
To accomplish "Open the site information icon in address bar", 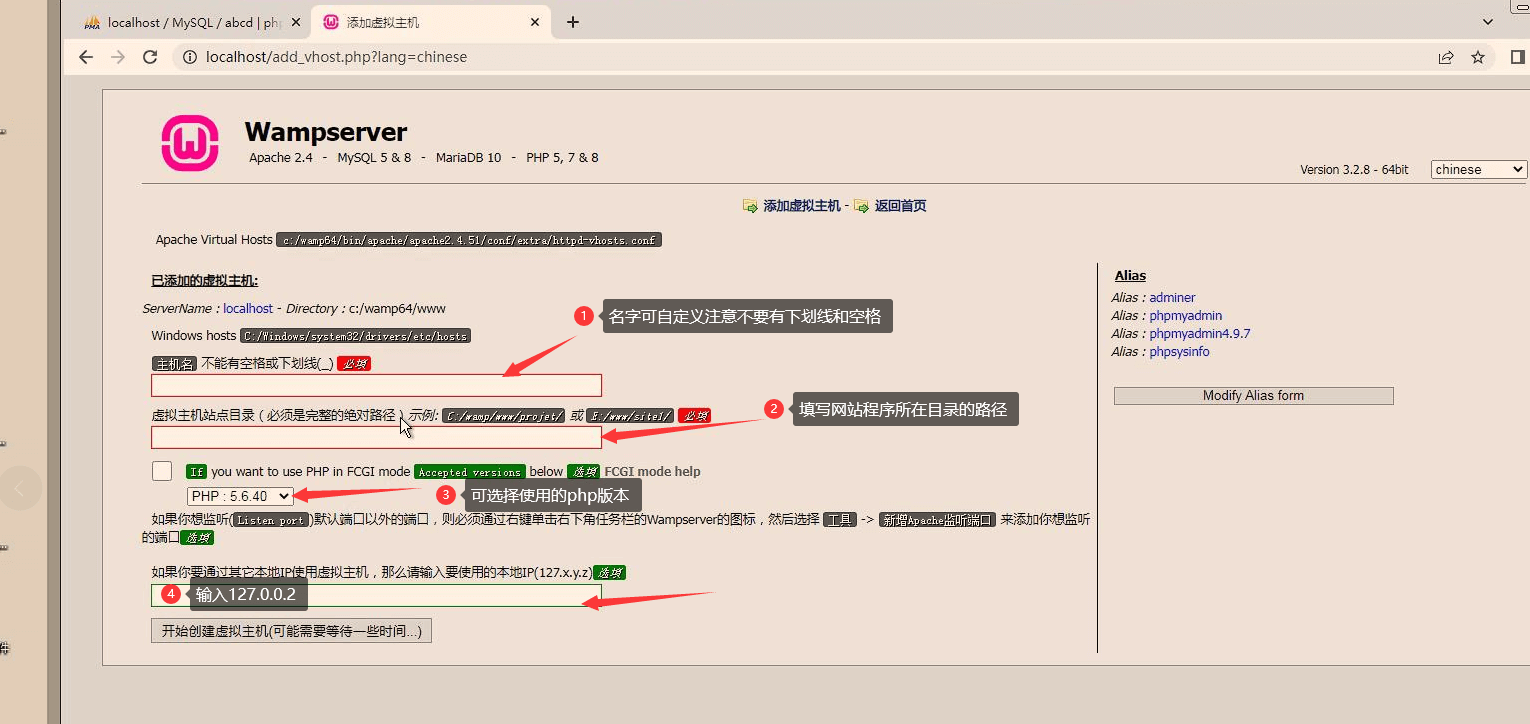I will [189, 57].
